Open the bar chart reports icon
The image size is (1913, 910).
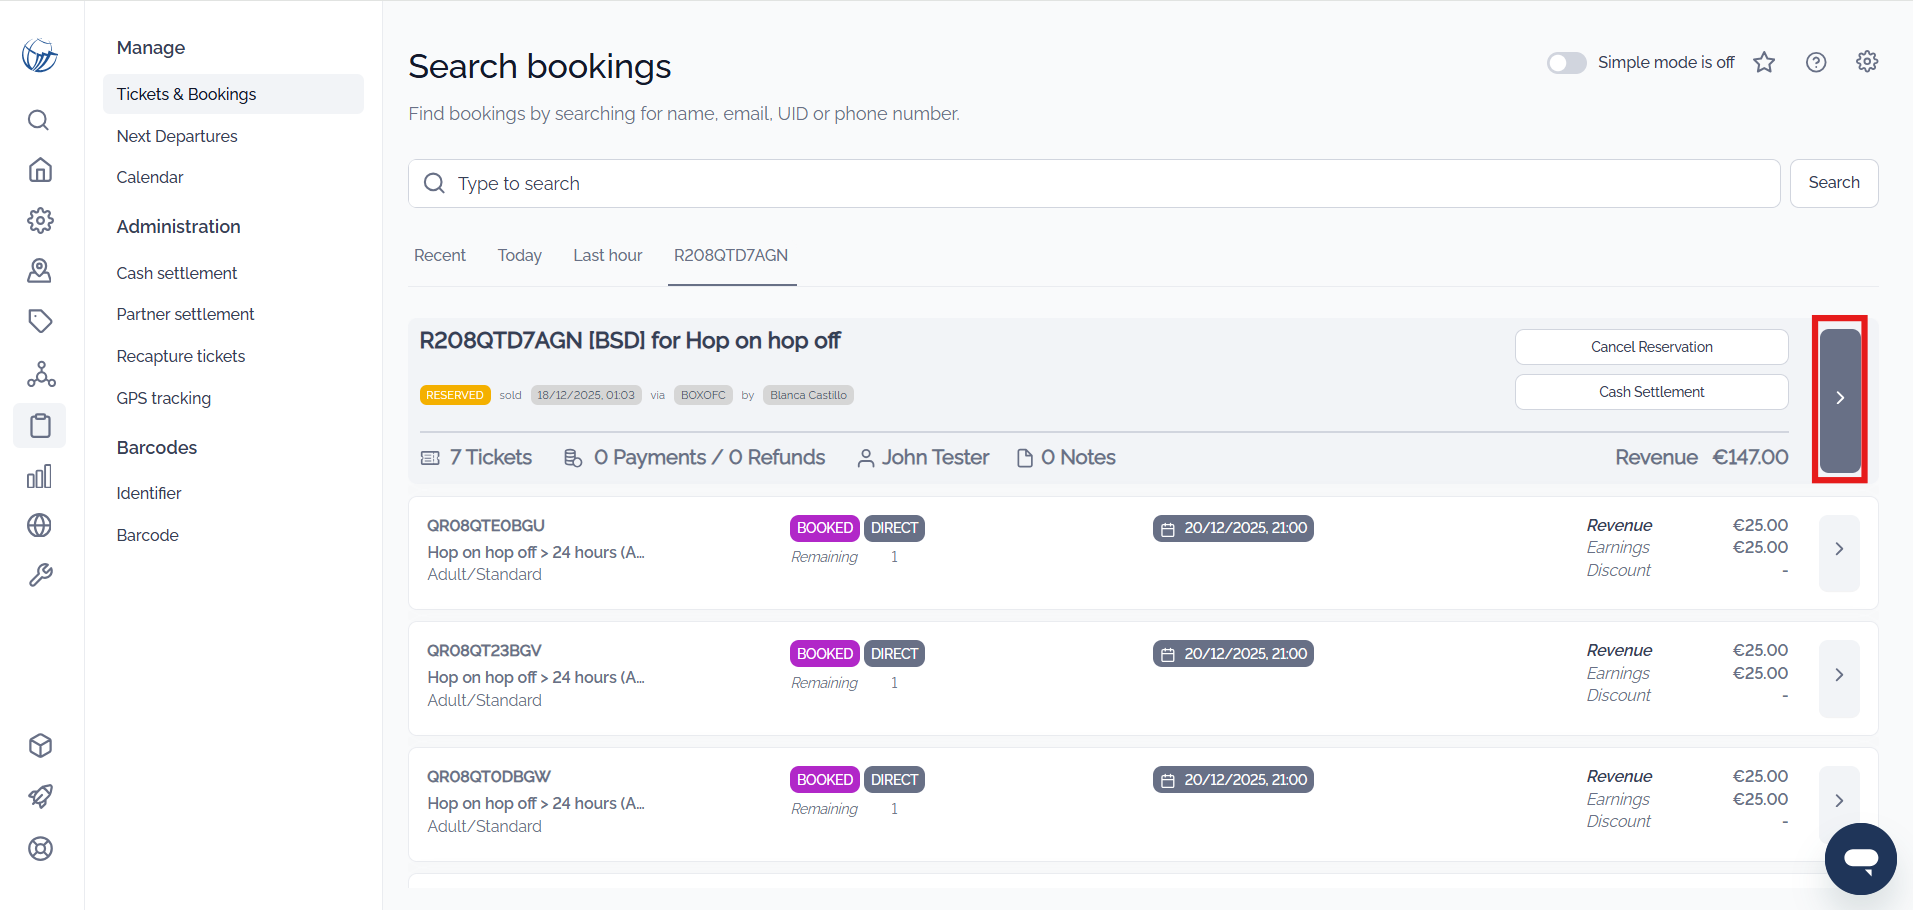pos(39,476)
